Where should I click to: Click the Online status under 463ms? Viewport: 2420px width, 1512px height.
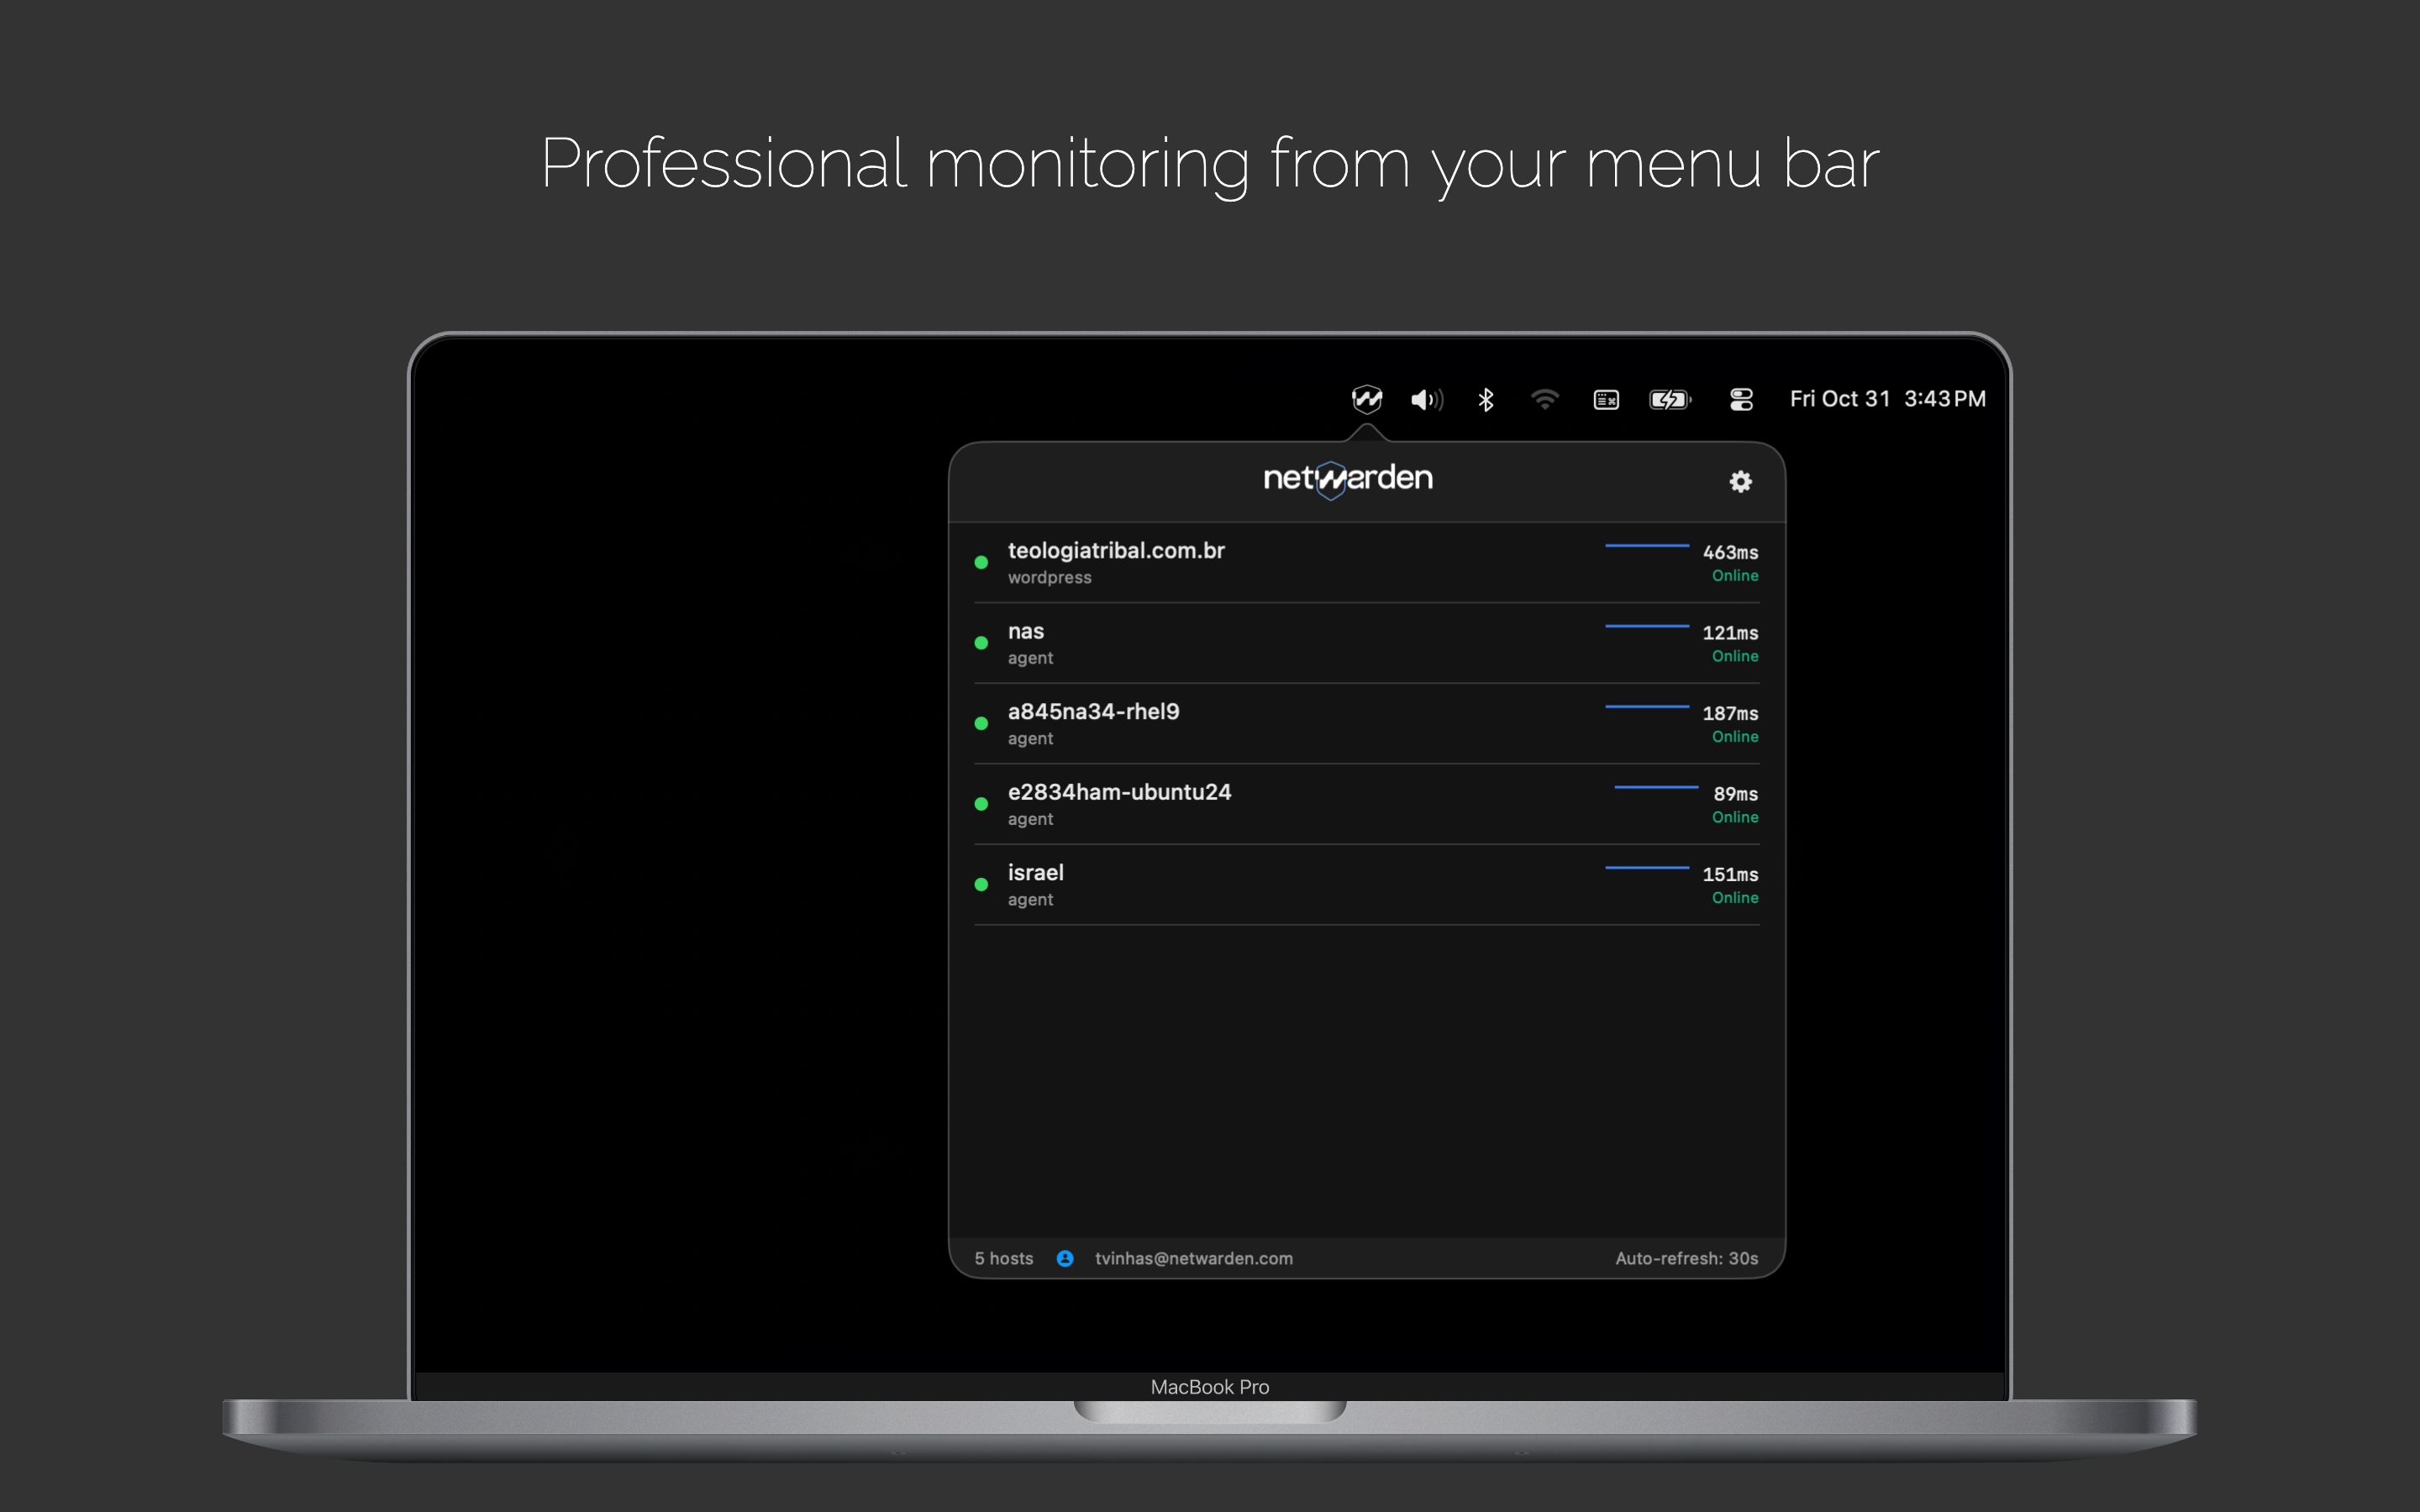tap(1735, 576)
